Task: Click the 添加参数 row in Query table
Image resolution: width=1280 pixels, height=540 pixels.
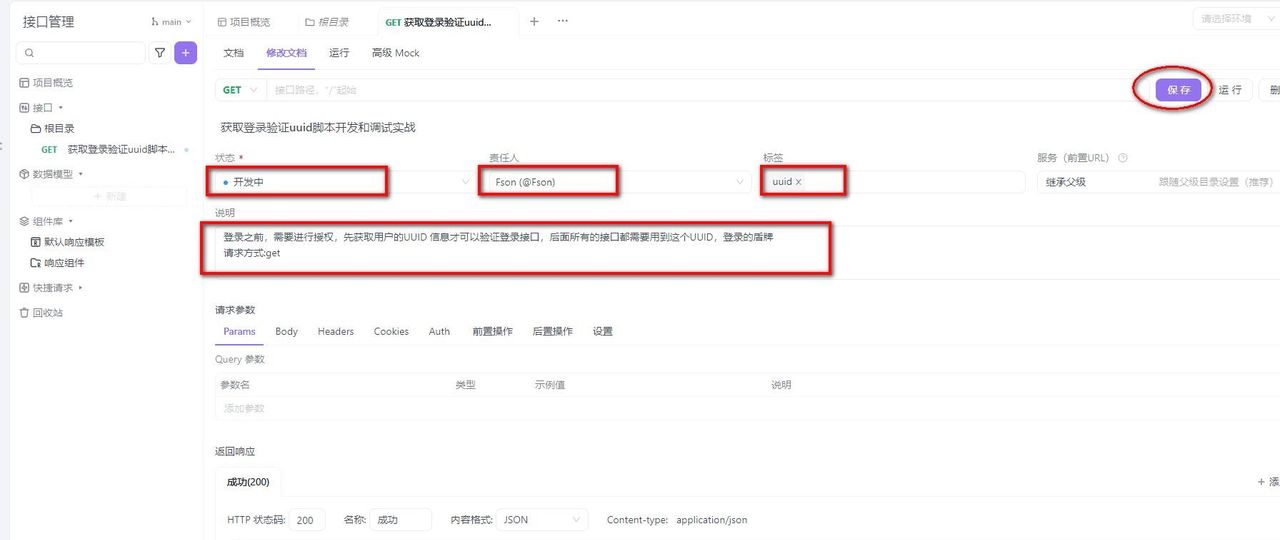Action: point(747,408)
